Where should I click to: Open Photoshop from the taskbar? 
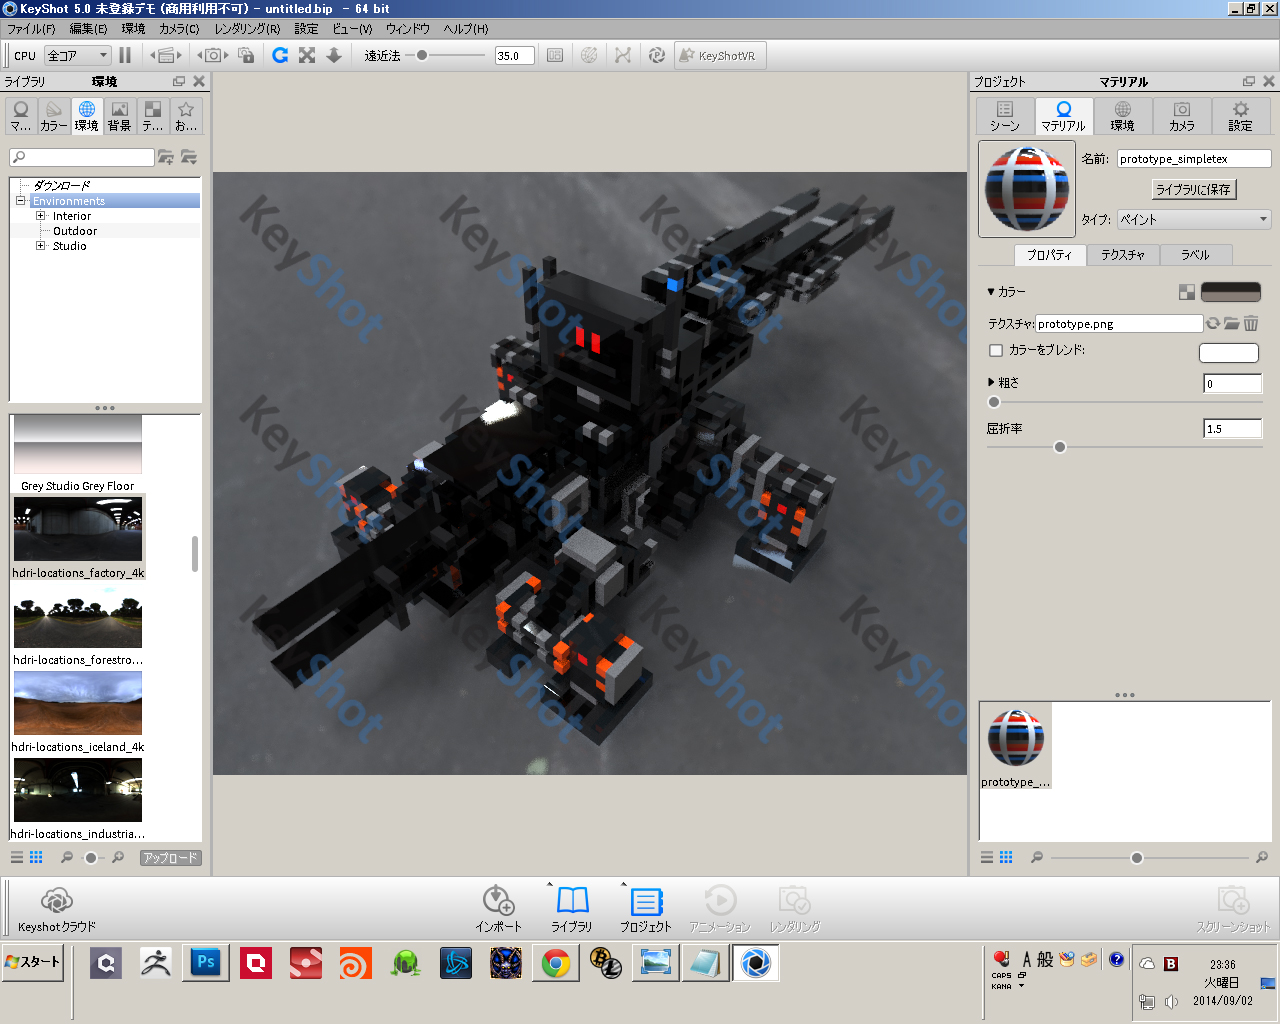[206, 963]
